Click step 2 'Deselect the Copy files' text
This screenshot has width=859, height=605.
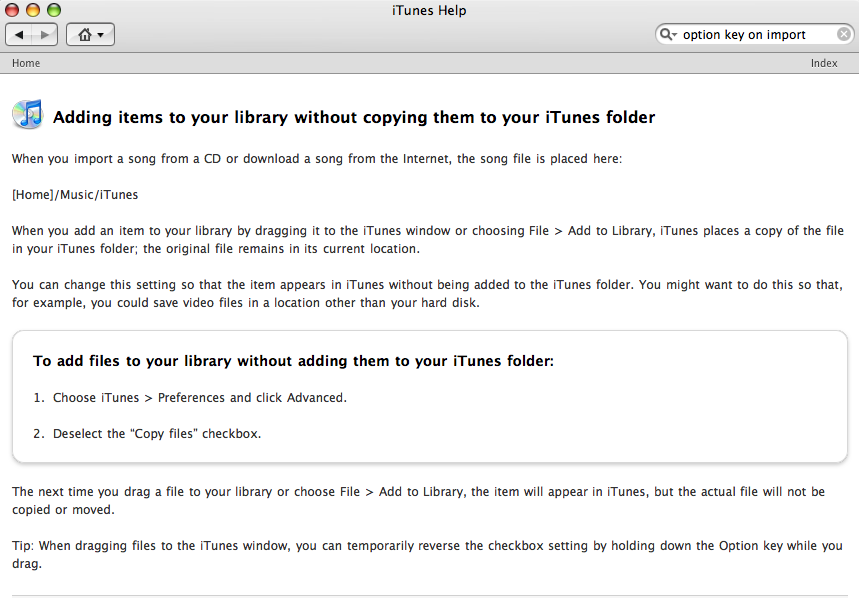pyautogui.click(x=157, y=433)
